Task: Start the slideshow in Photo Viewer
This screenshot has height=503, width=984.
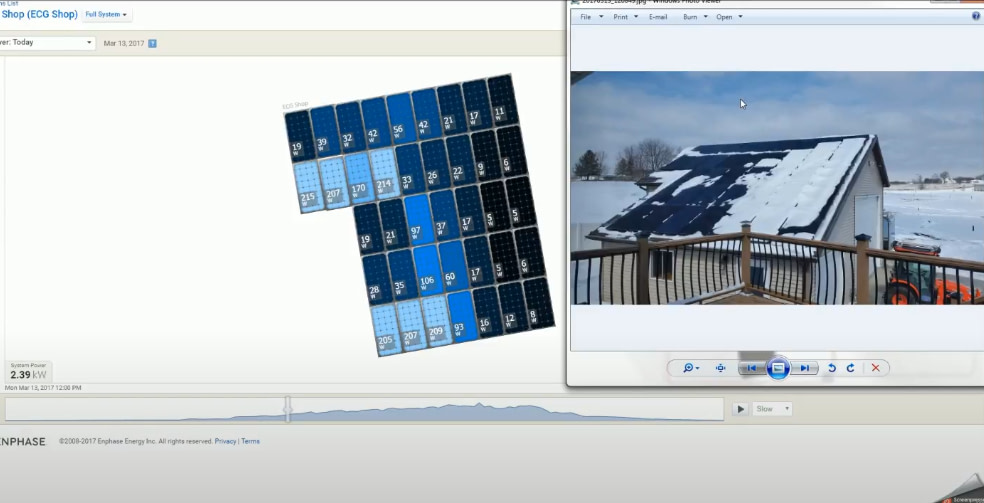Action: (778, 368)
